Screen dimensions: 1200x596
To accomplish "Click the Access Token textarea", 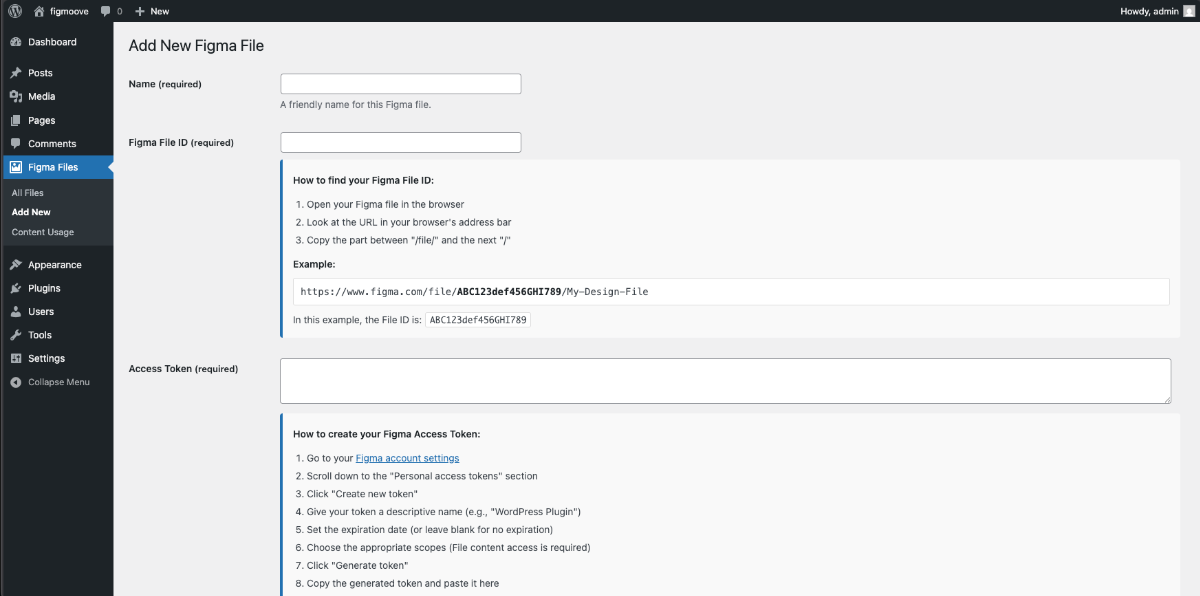I will [724, 381].
